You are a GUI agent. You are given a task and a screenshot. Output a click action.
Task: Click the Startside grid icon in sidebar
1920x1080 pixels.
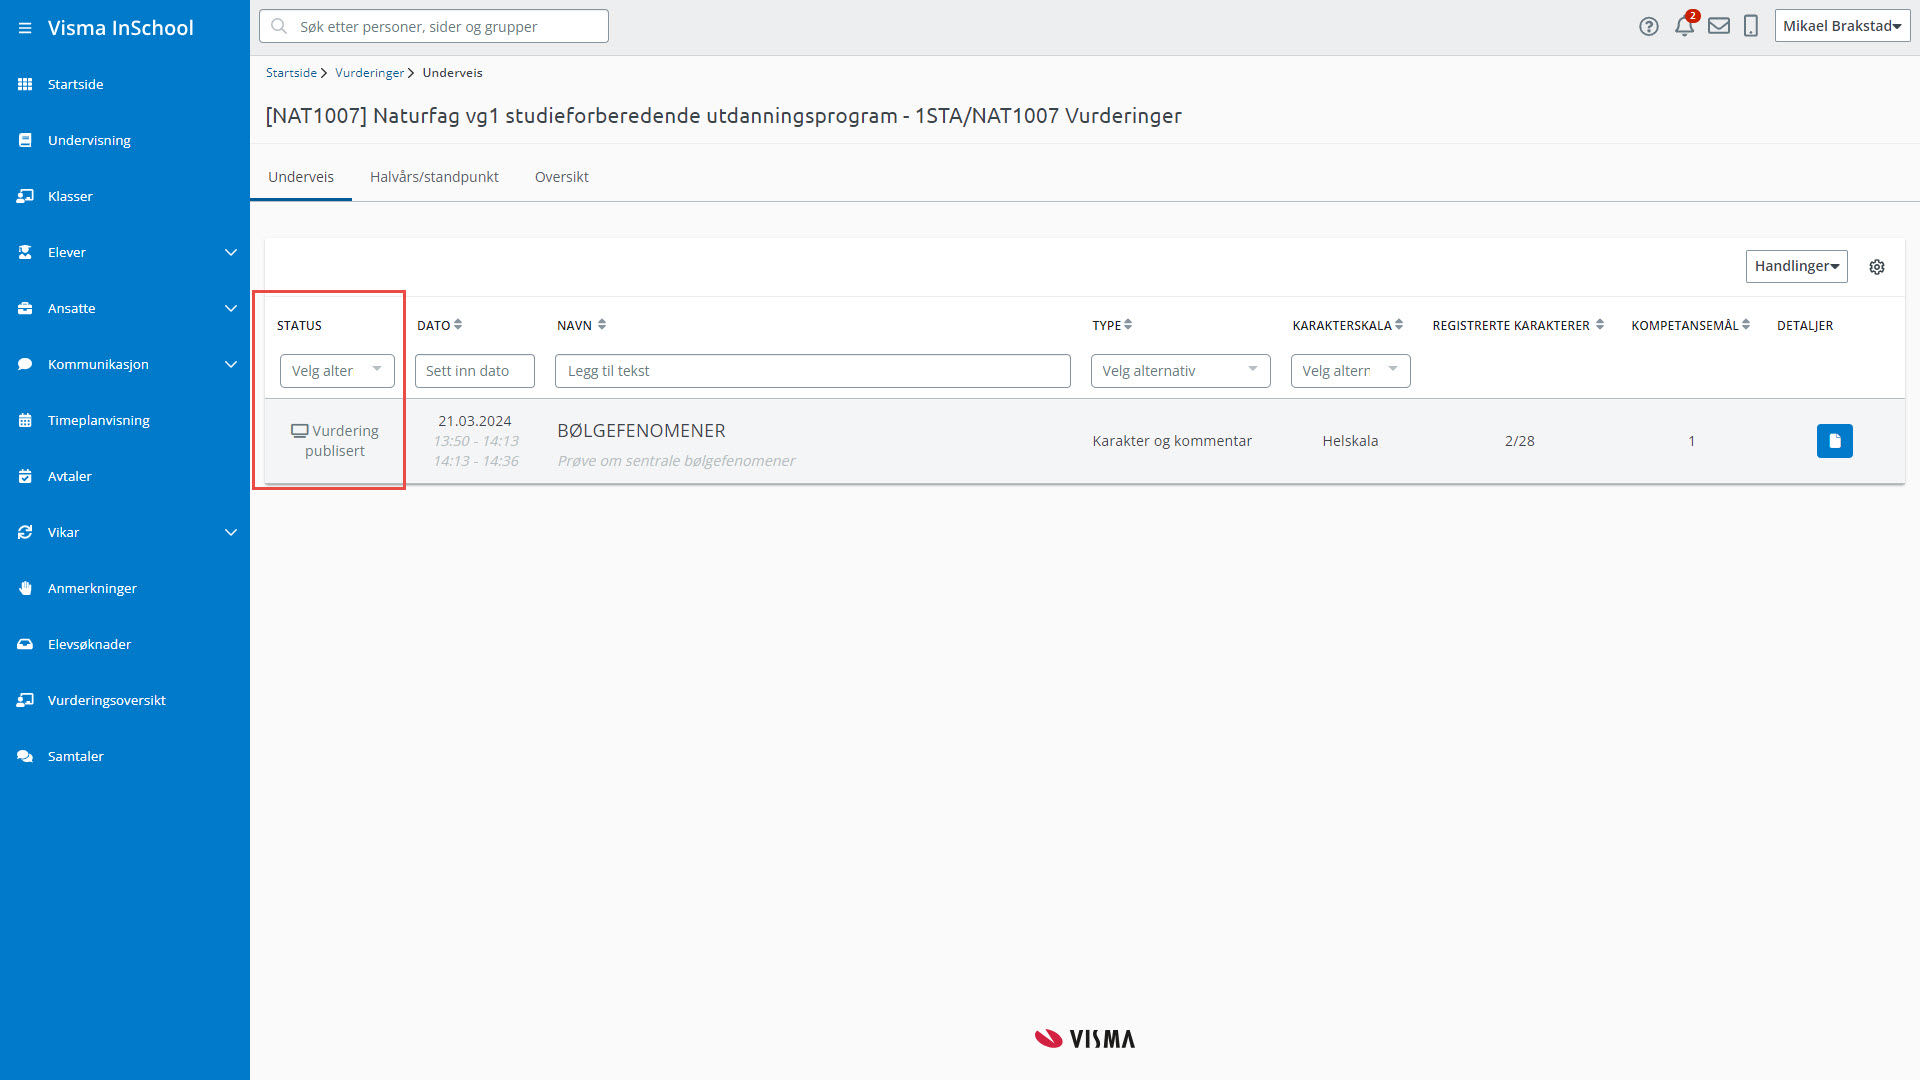point(25,84)
